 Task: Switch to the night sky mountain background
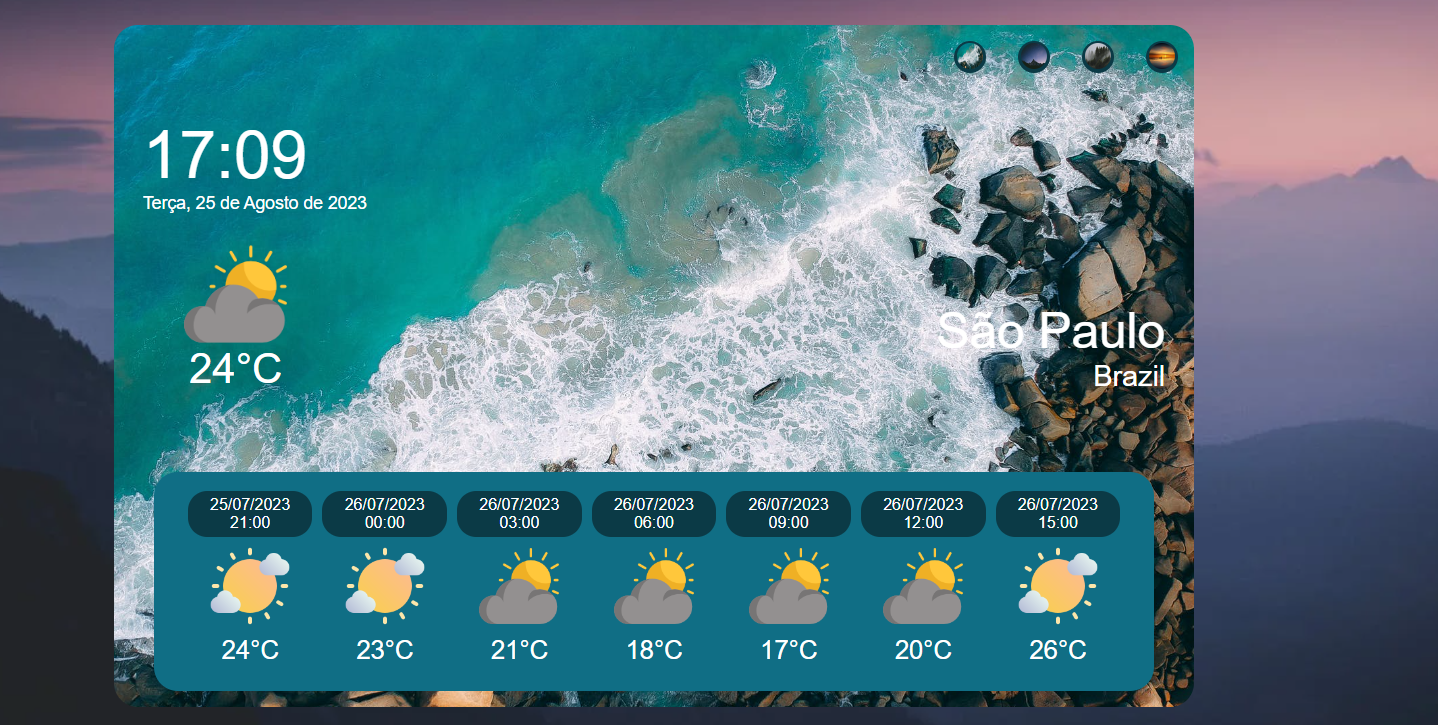(x=1033, y=57)
